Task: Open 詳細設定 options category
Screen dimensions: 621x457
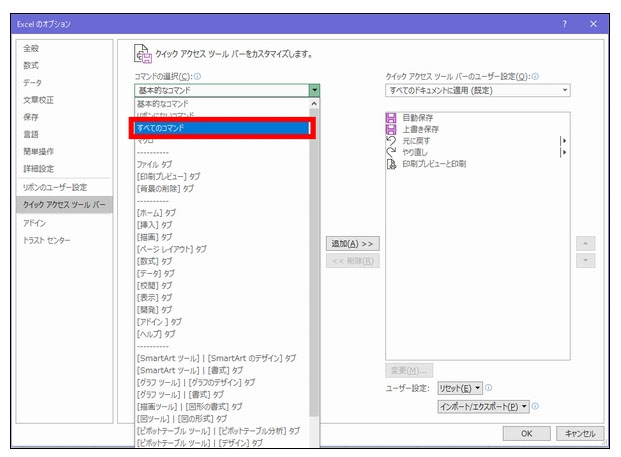Action: coord(64,169)
